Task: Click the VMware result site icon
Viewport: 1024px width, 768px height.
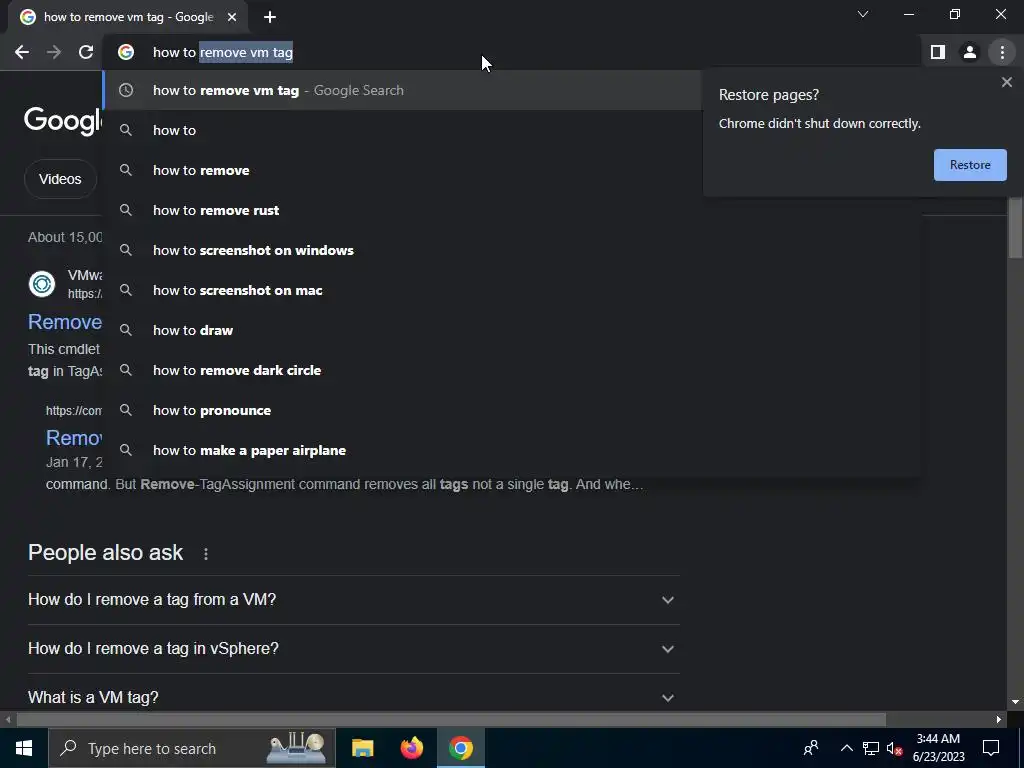Action: (42, 284)
